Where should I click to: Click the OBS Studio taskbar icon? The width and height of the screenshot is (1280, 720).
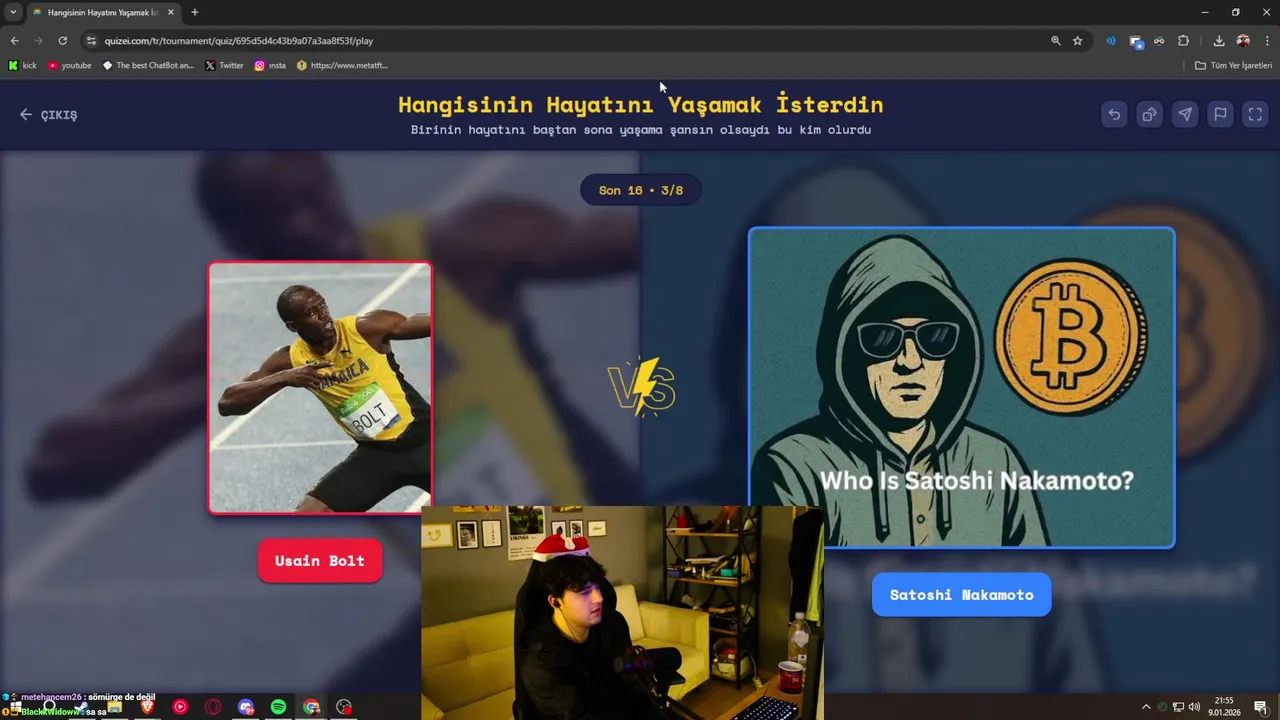click(344, 707)
